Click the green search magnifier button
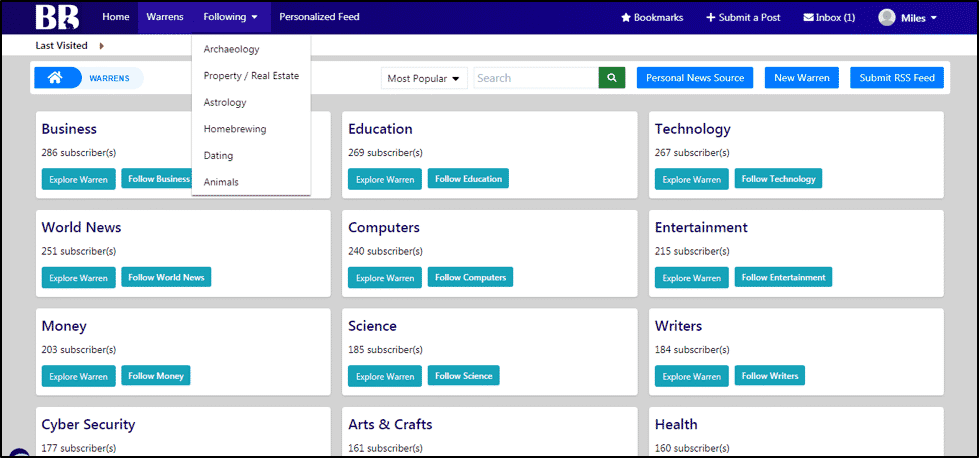Viewport: 979px width, 458px height. click(612, 78)
